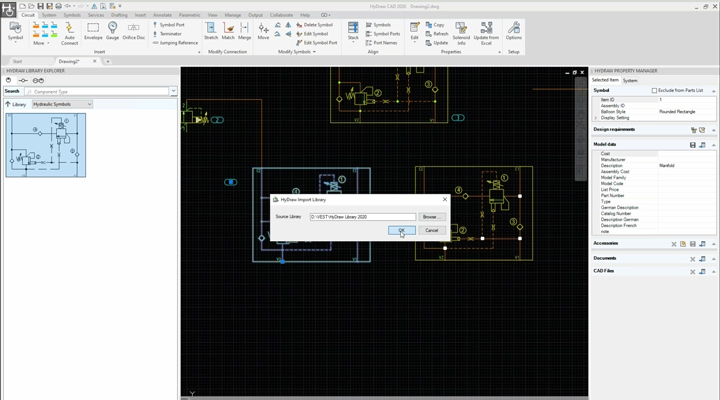This screenshot has width=720, height=400.
Task: Click Browse to pick source library
Action: 430,216
